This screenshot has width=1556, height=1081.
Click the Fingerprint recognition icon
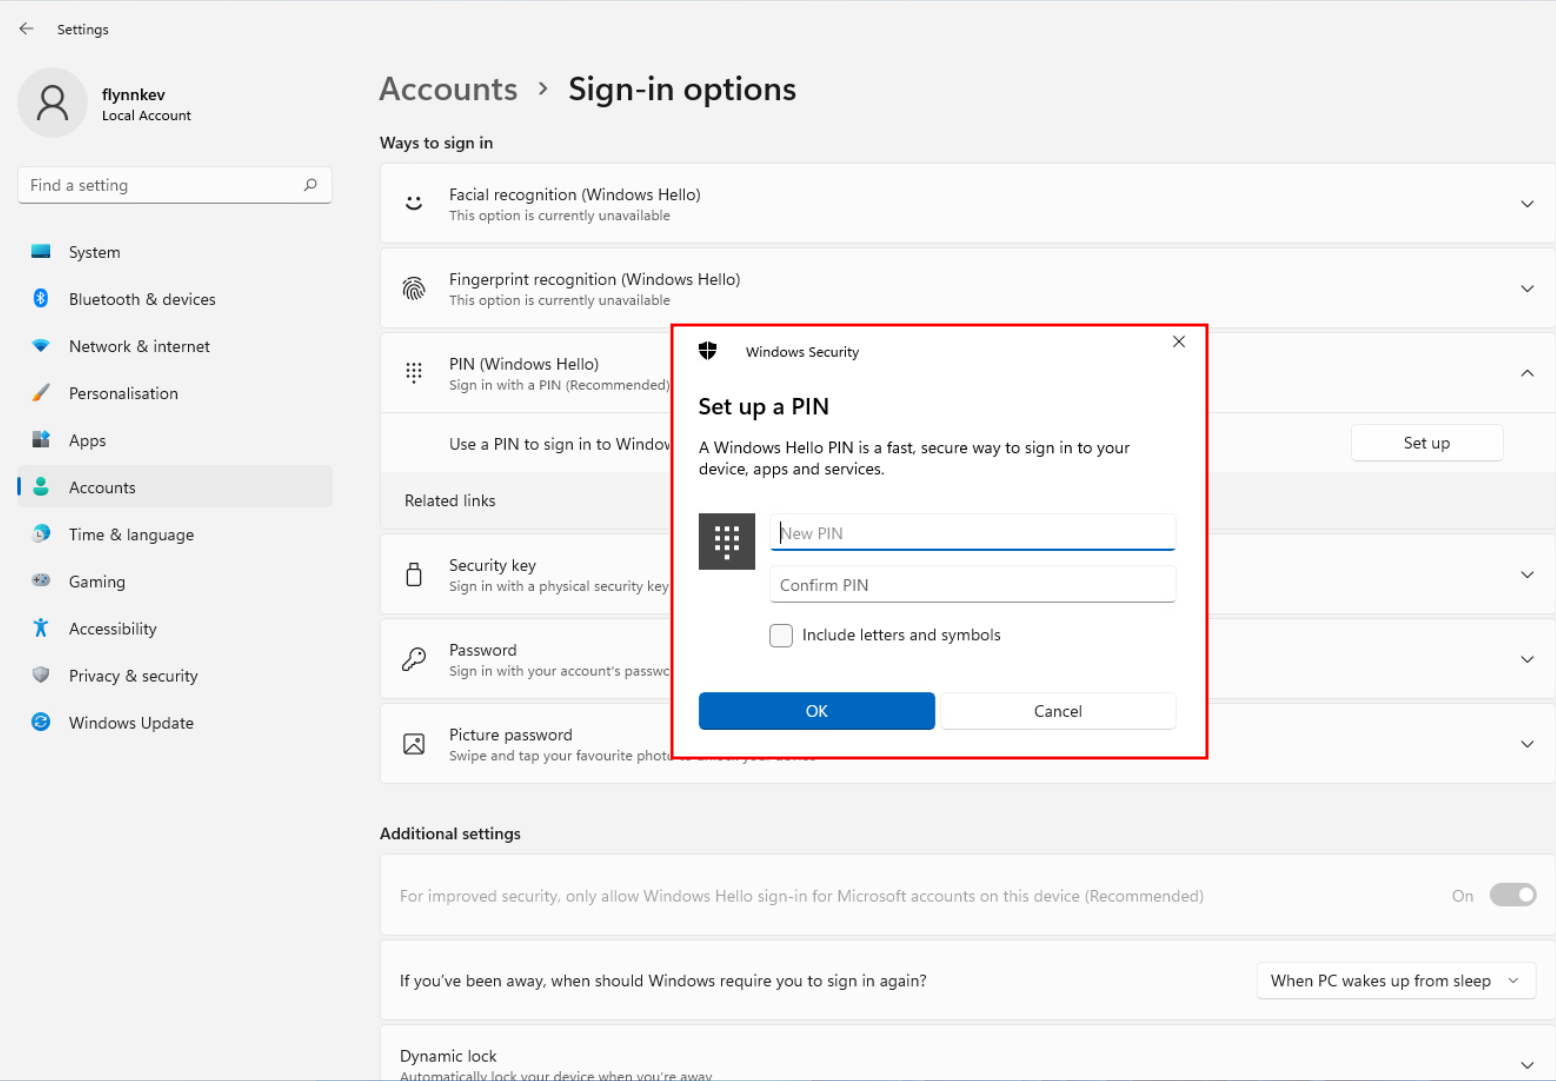tap(414, 289)
